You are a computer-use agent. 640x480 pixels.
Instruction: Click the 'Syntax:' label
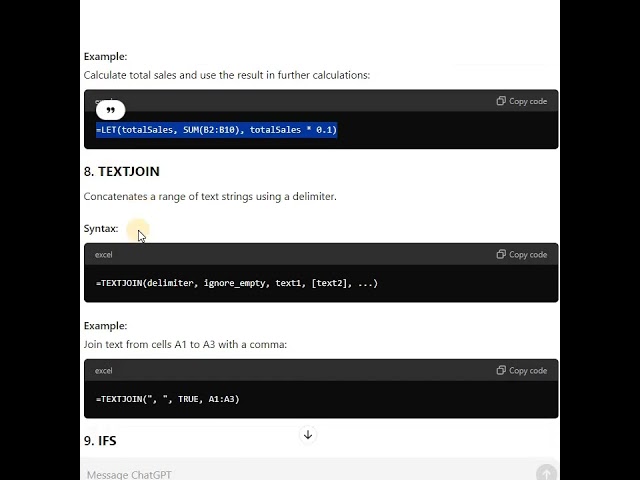(101, 229)
